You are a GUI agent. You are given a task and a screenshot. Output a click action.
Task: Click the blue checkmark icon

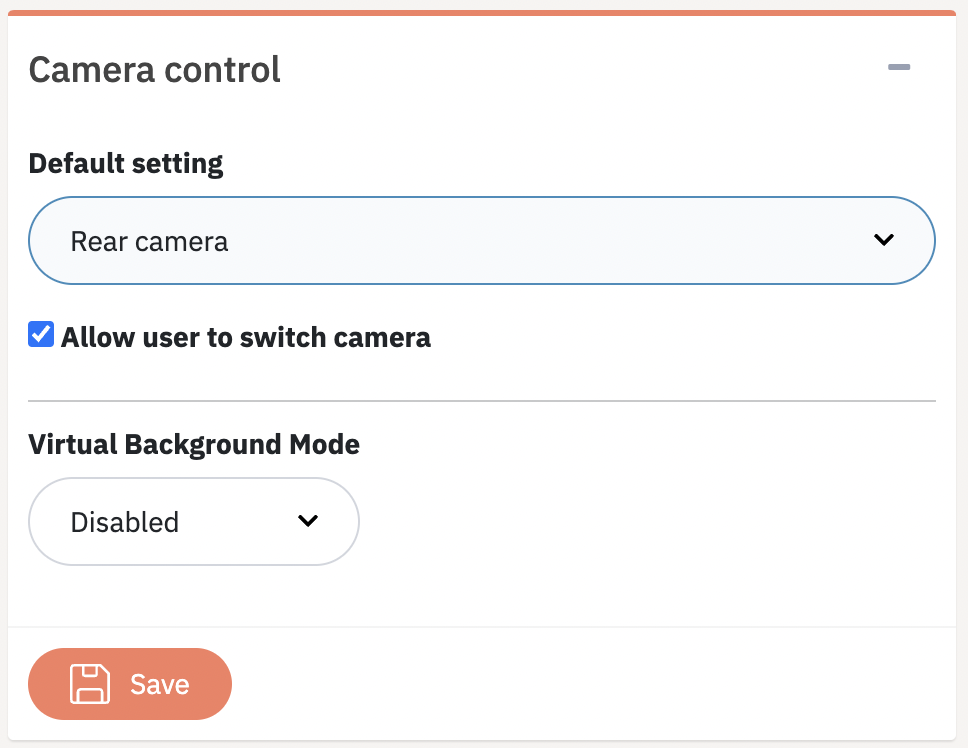[x=41, y=334]
